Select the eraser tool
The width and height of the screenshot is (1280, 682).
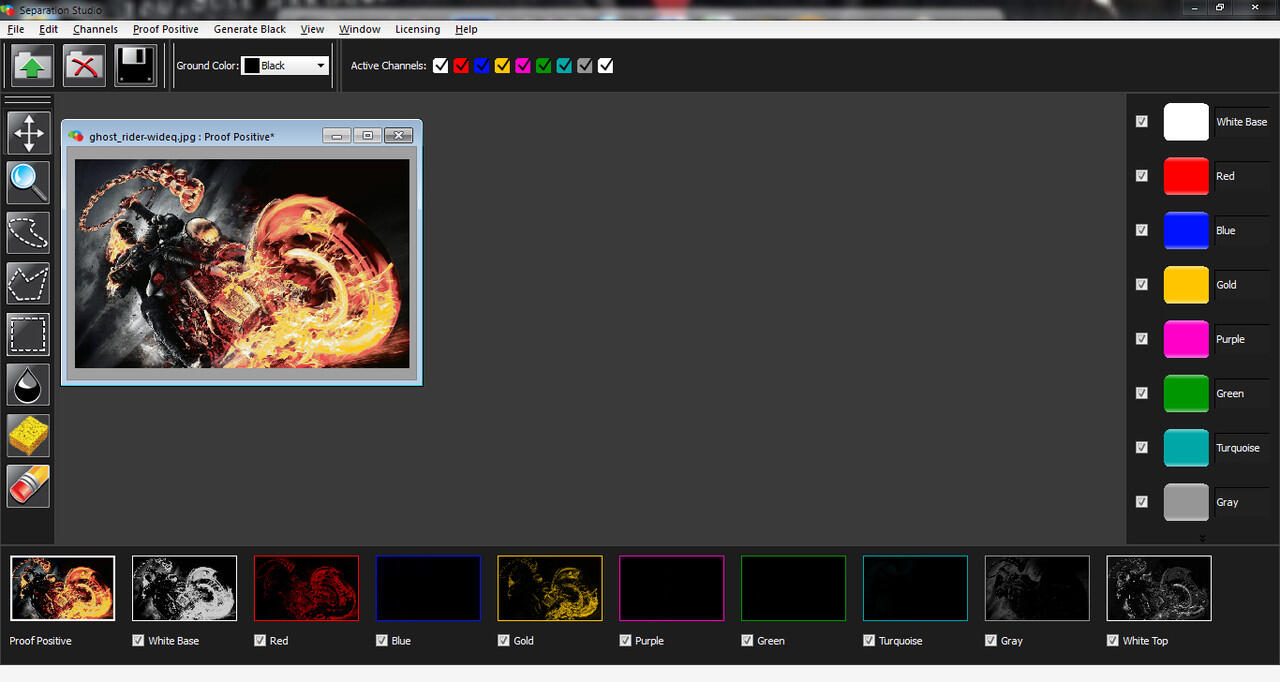click(x=29, y=486)
